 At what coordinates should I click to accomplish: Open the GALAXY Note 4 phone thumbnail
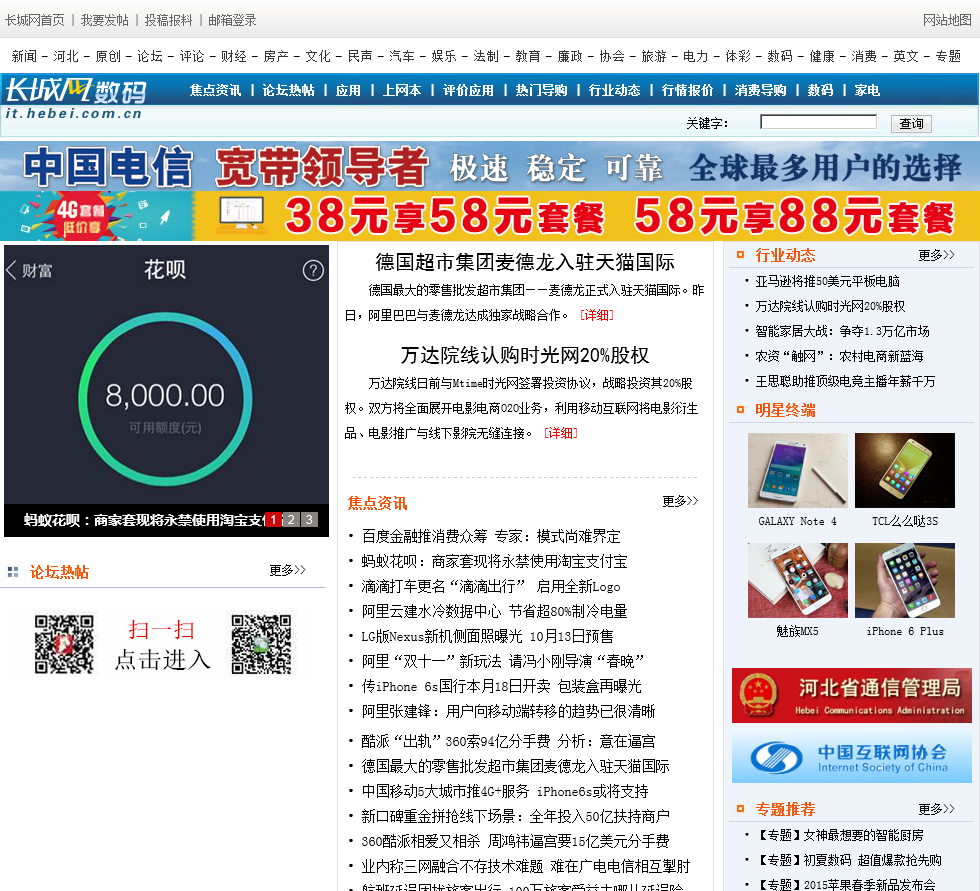coord(798,470)
